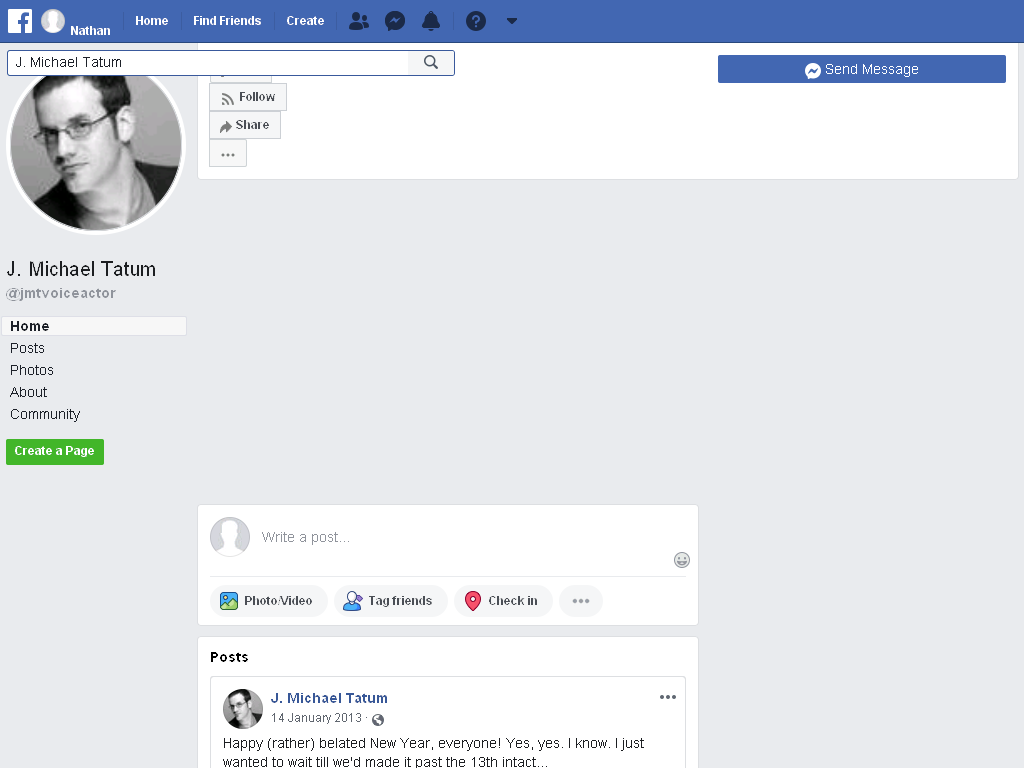The height and width of the screenshot is (768, 1024).
Task: Click the green Create a Page button
Action: click(x=55, y=451)
